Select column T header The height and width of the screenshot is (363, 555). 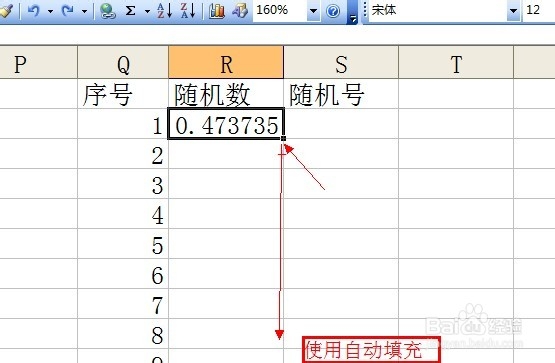tap(456, 62)
